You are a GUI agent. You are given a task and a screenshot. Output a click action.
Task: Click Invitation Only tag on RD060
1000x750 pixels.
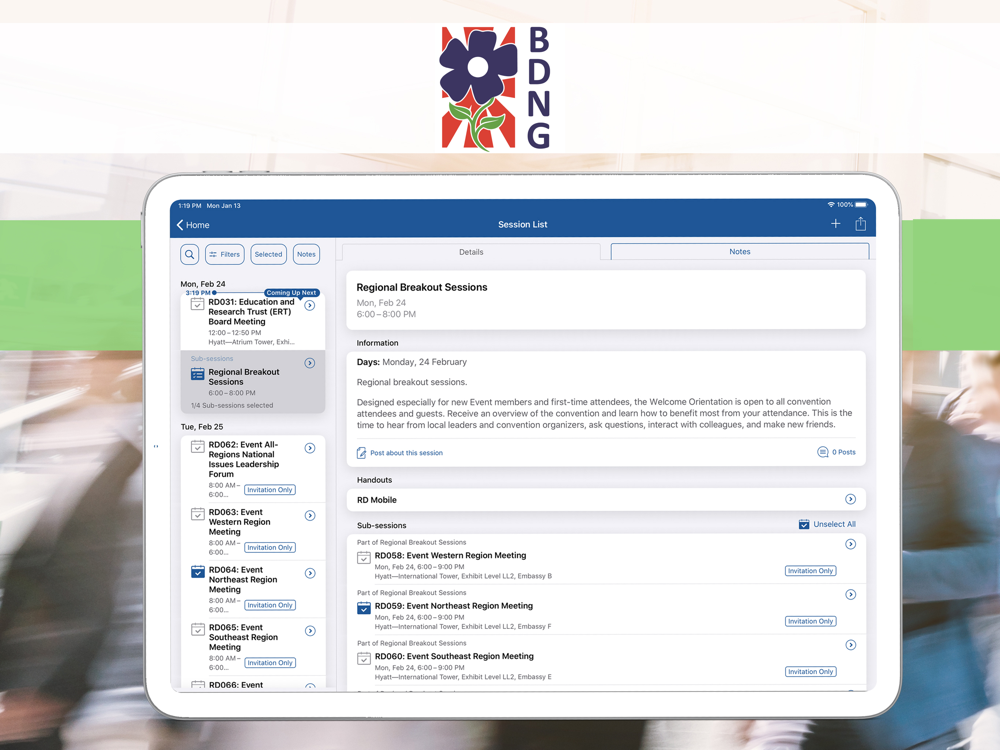click(x=811, y=672)
